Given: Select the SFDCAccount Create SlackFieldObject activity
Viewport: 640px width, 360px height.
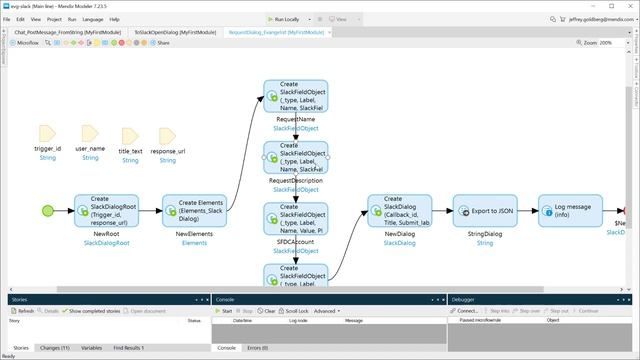Looking at the screenshot, I should click(296, 219).
